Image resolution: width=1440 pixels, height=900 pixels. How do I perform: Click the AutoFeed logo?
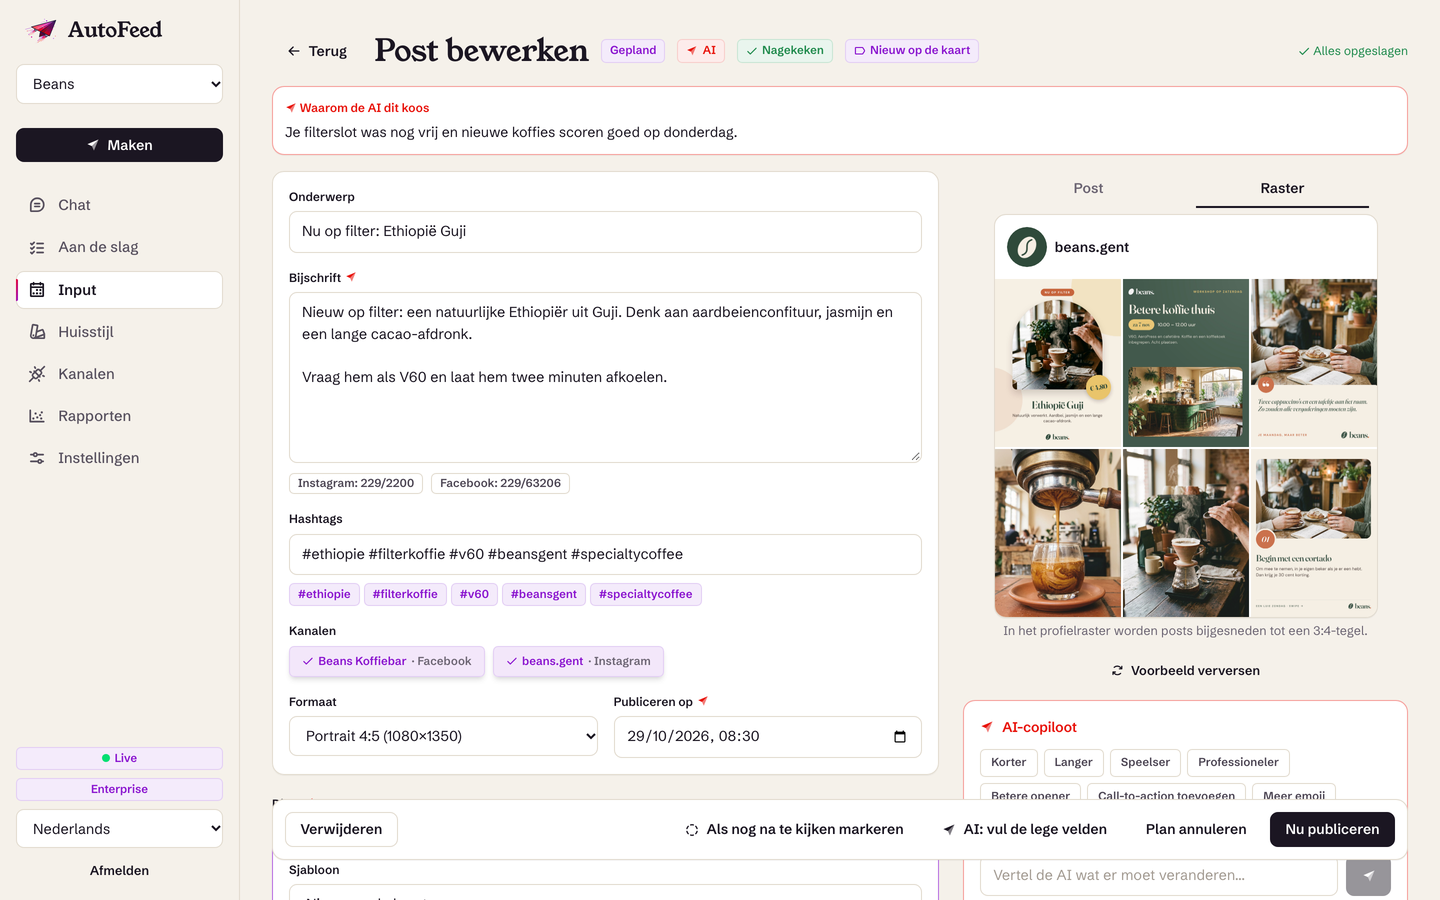(x=93, y=30)
